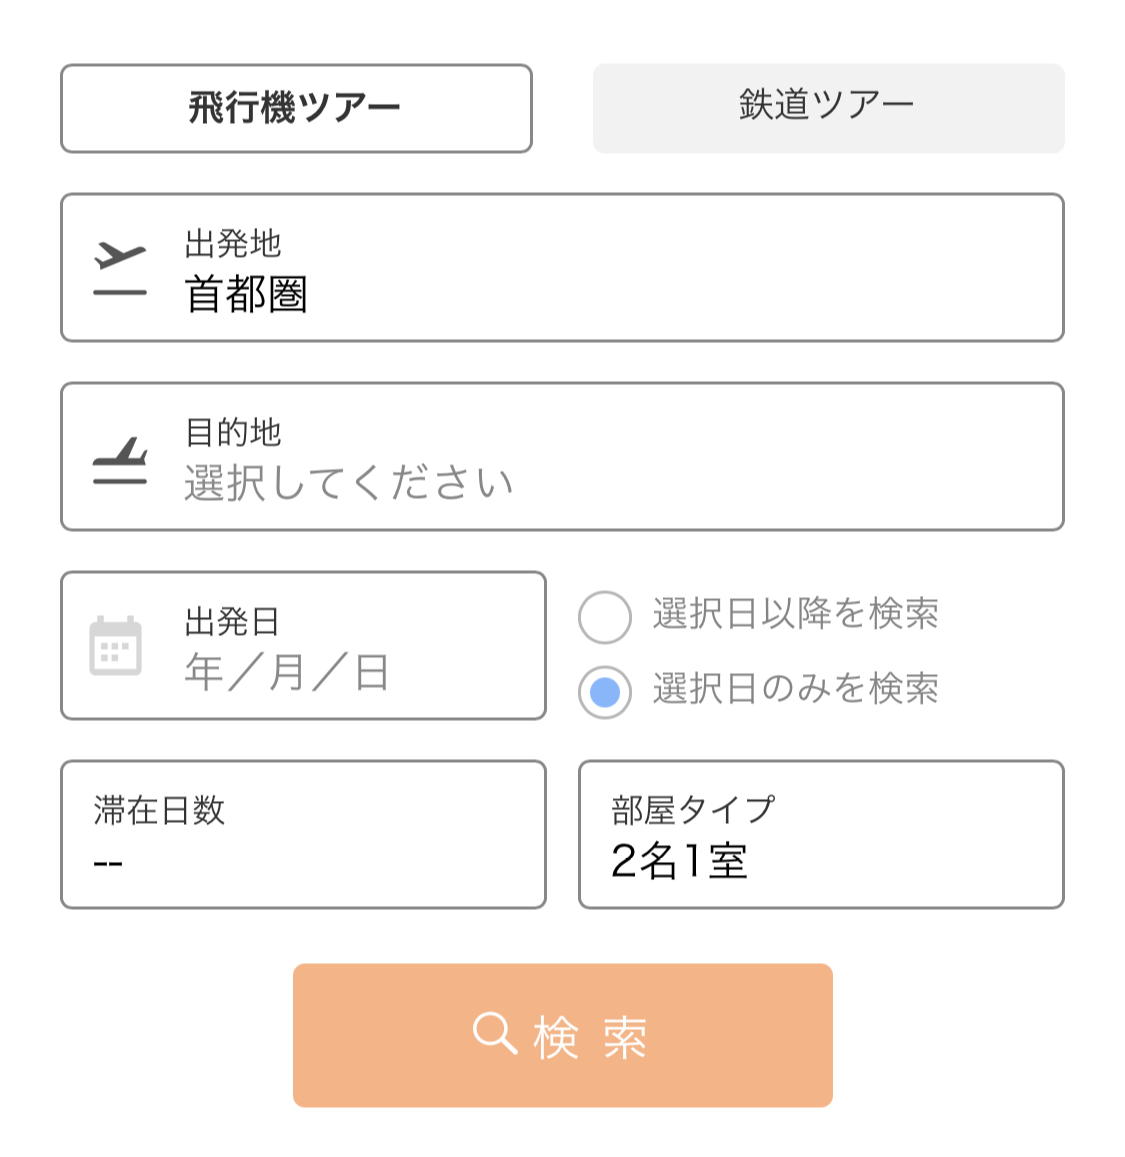The width and height of the screenshot is (1125, 1157).
Task: Open the 出発日 departure date field
Action: (x=303, y=646)
